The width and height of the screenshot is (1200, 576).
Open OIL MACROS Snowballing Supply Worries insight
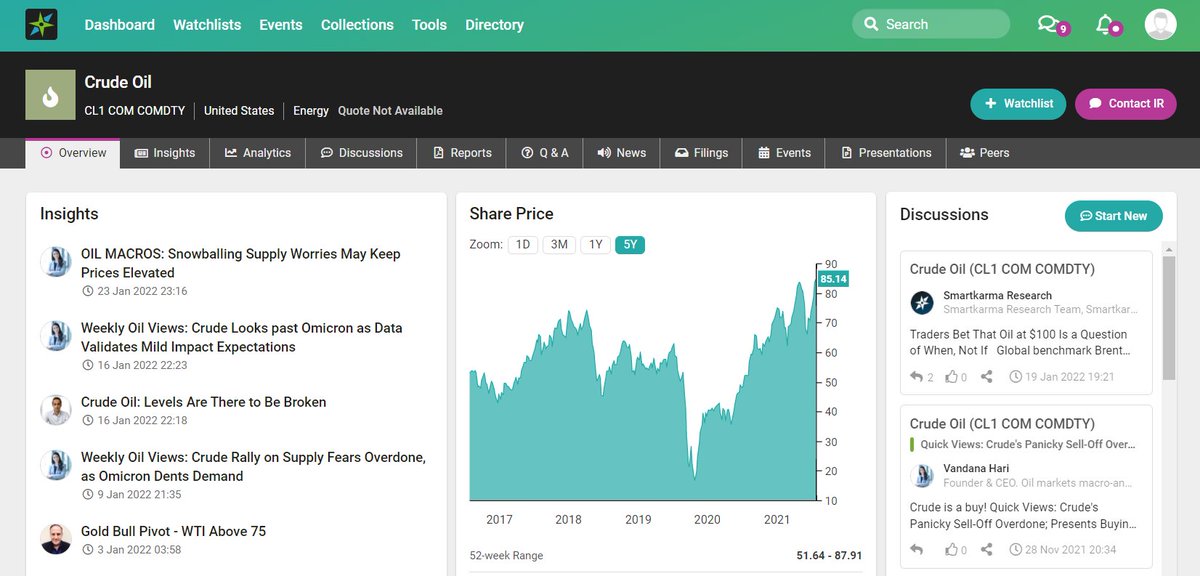(241, 263)
